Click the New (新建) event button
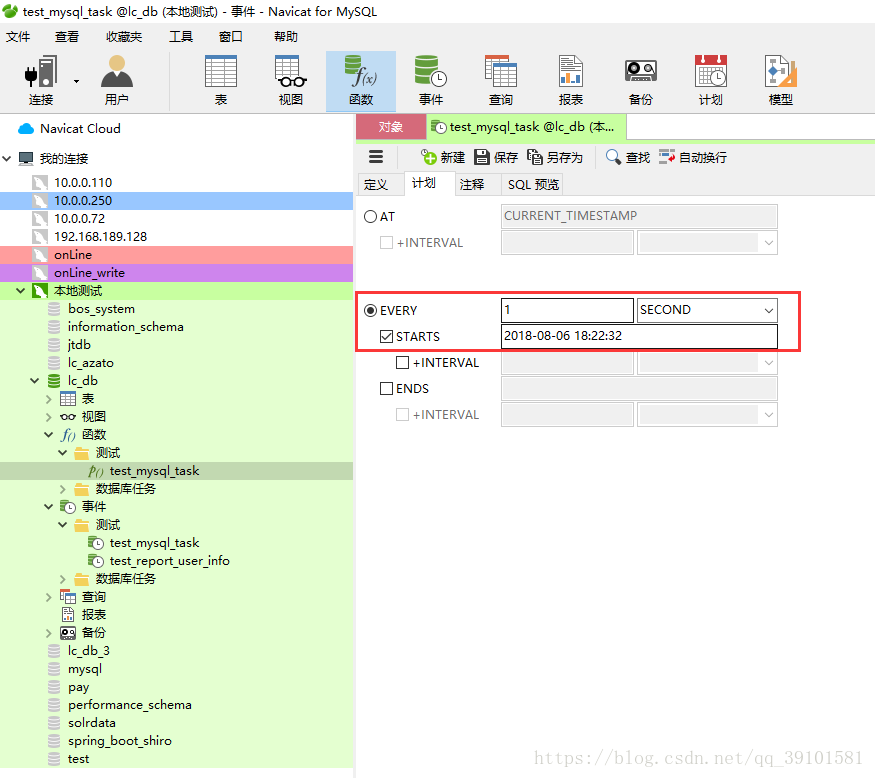The image size is (875, 778). [443, 157]
